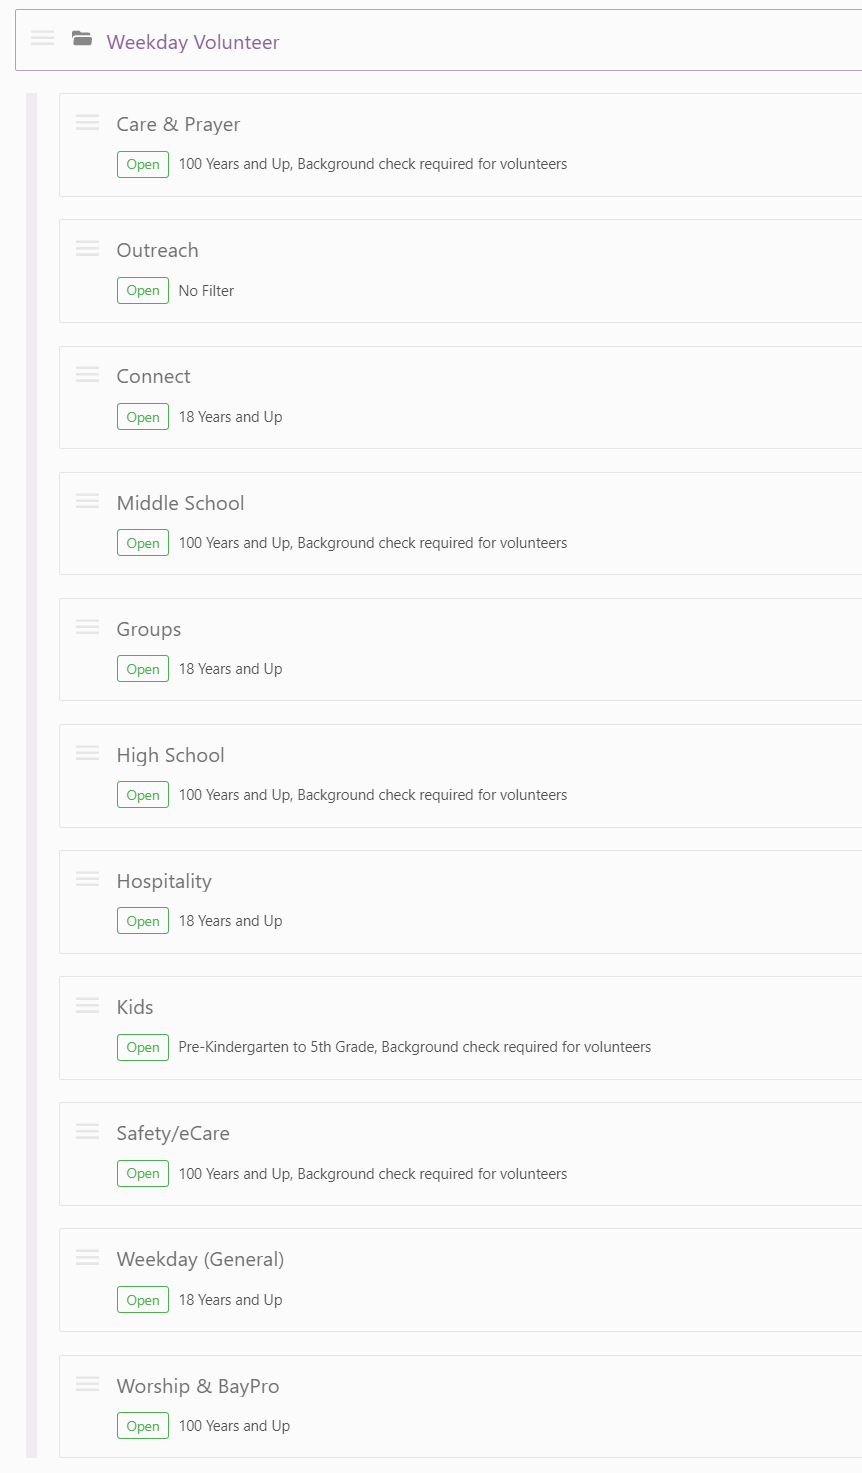Click the Safety/eCare drag handle icon
The height and width of the screenshot is (1473, 862).
click(88, 1131)
